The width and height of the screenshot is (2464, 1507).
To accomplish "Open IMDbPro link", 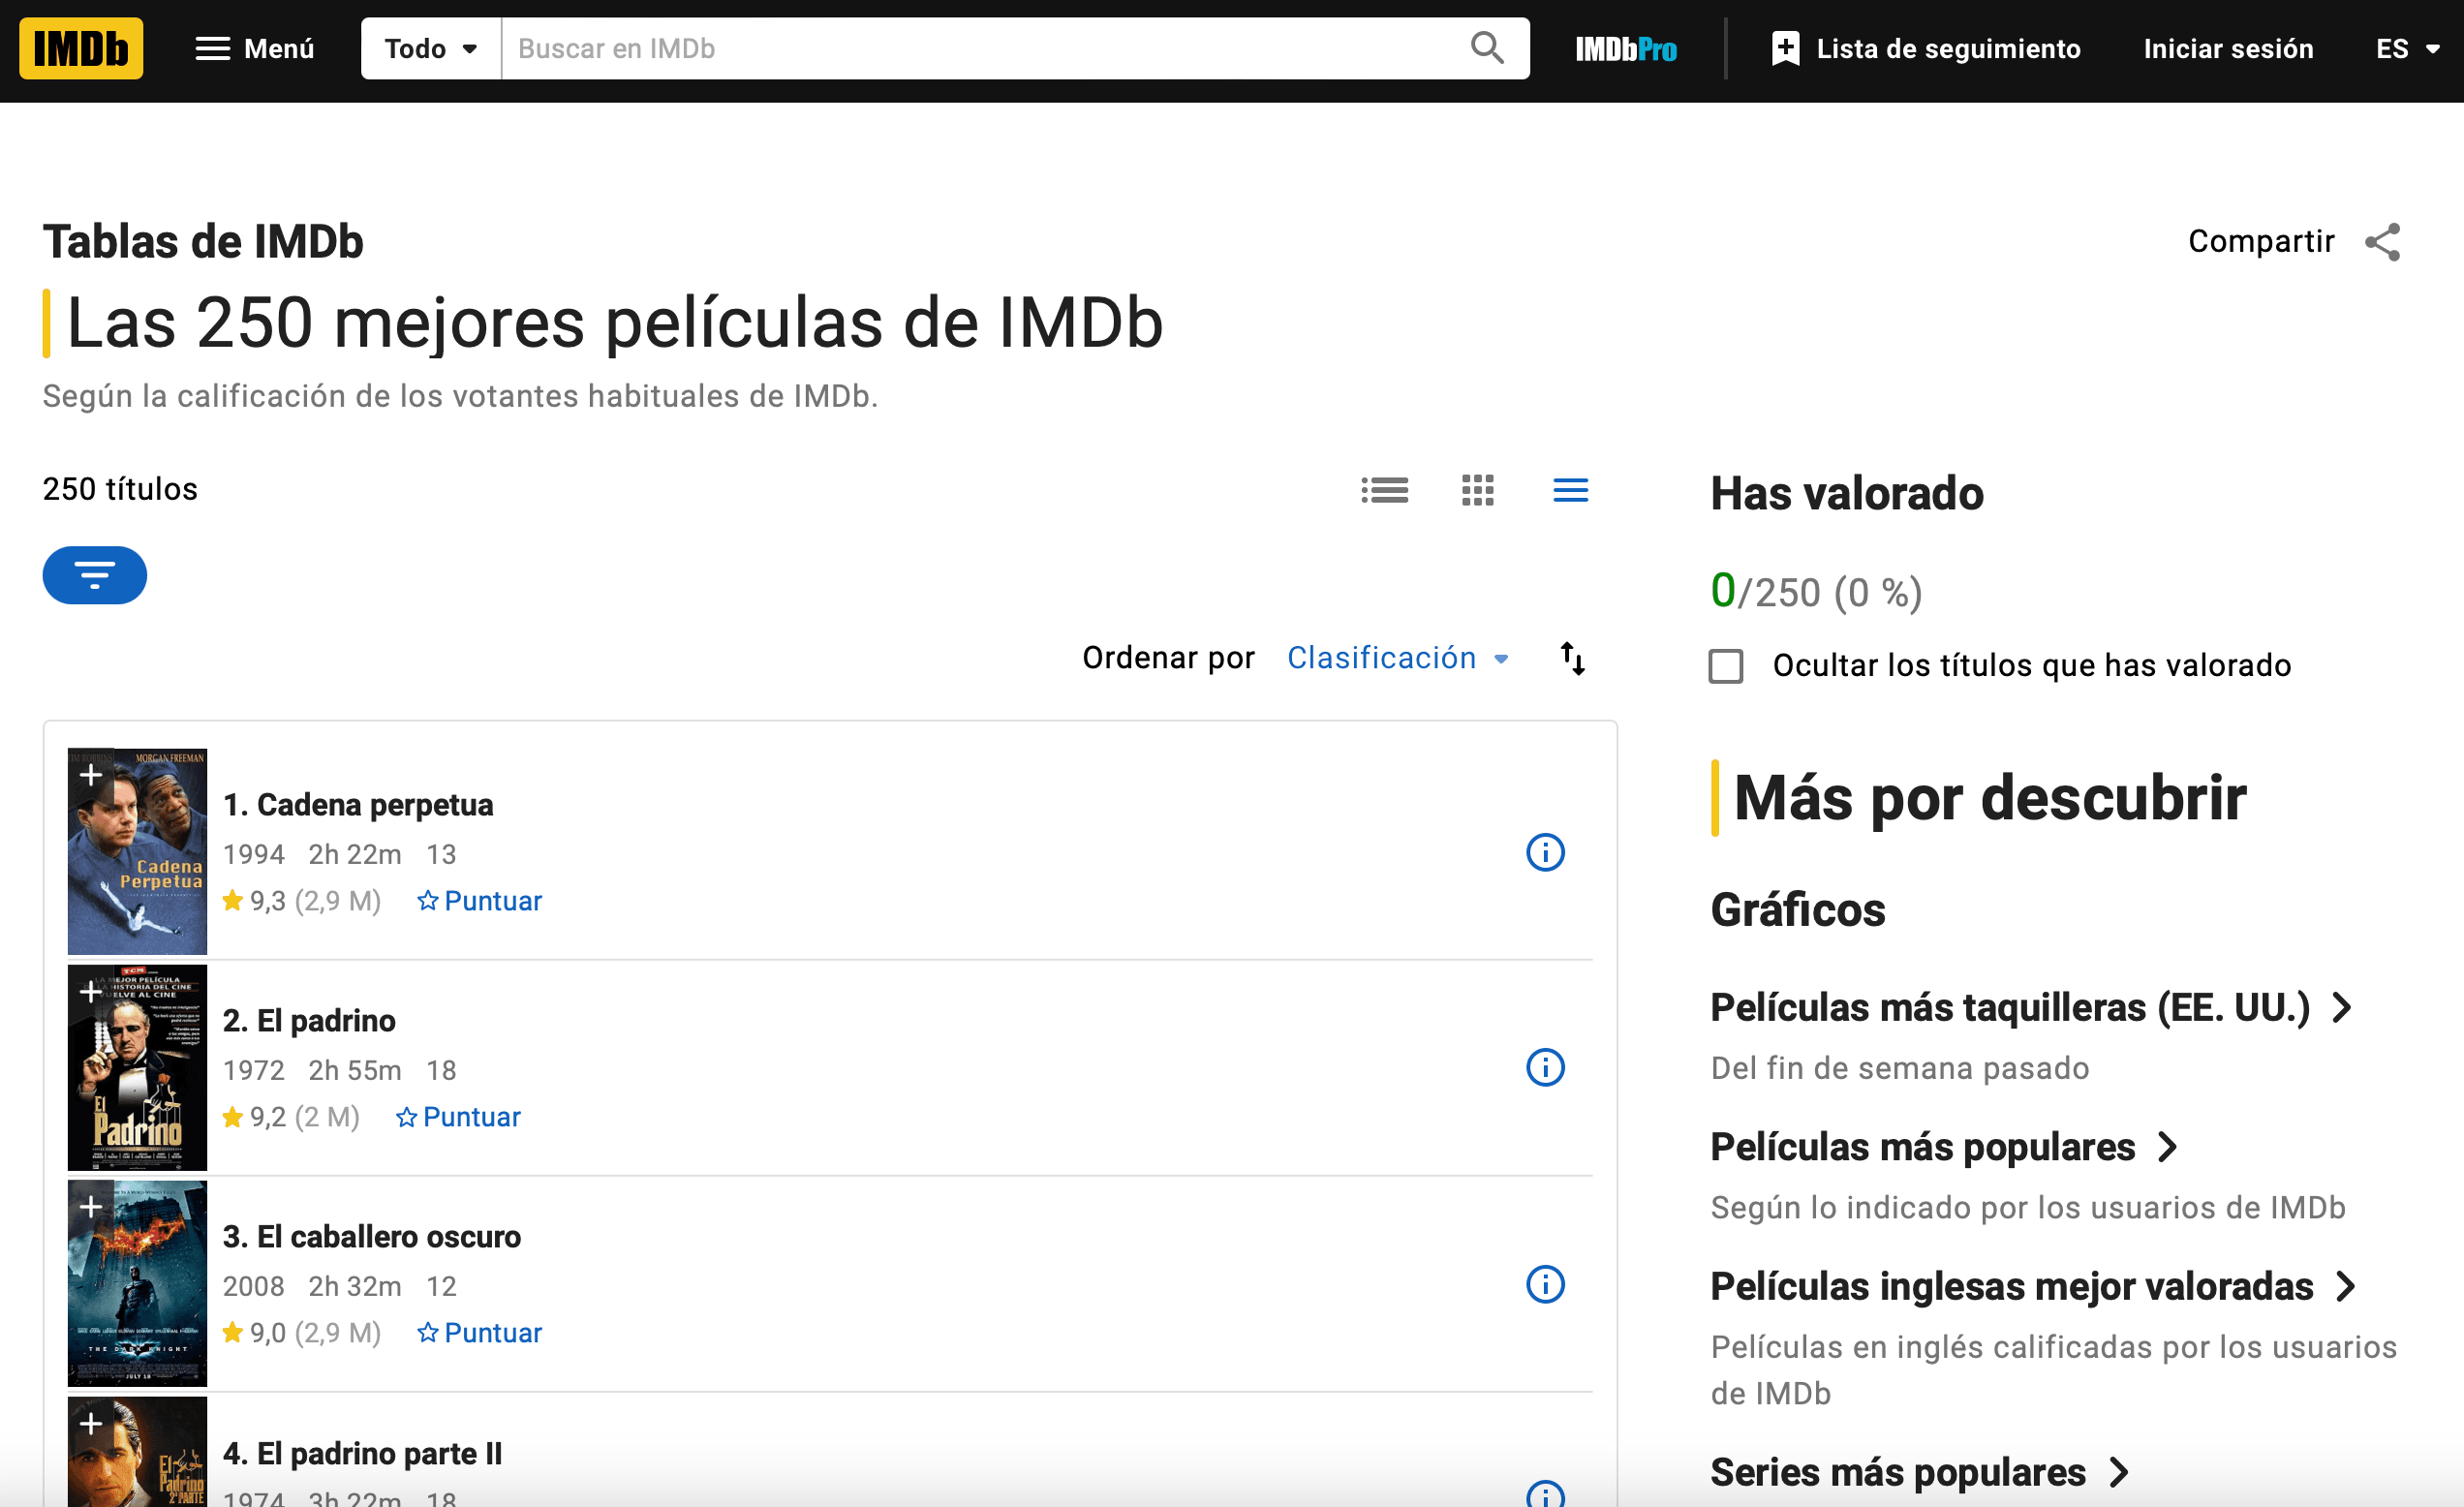I will point(1625,49).
